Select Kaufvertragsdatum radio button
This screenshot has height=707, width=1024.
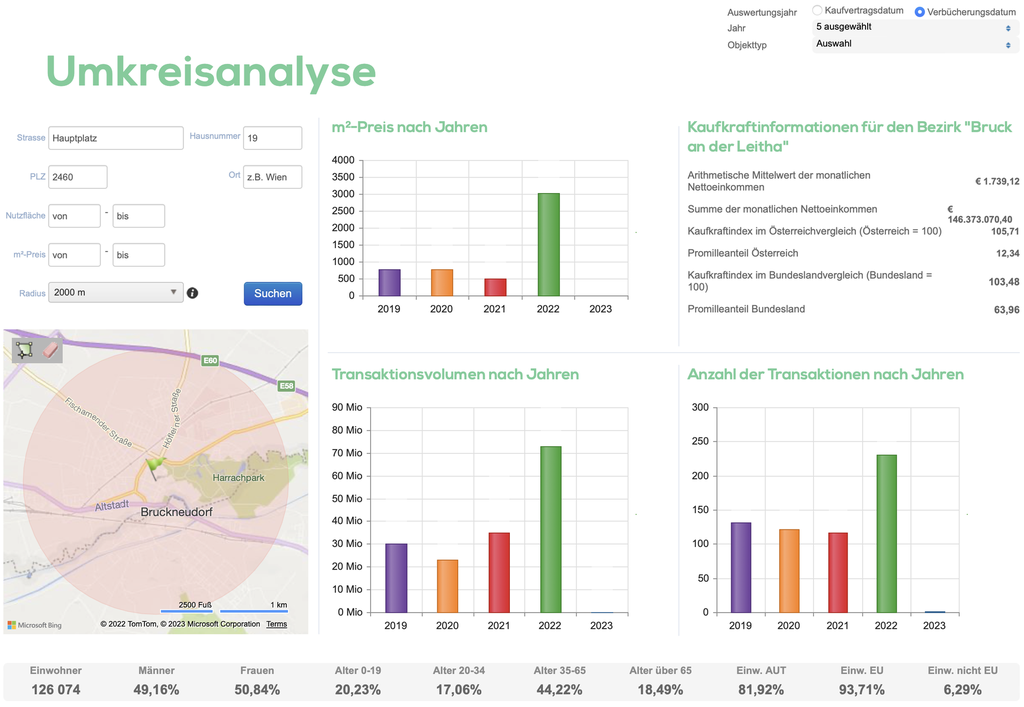coord(817,11)
